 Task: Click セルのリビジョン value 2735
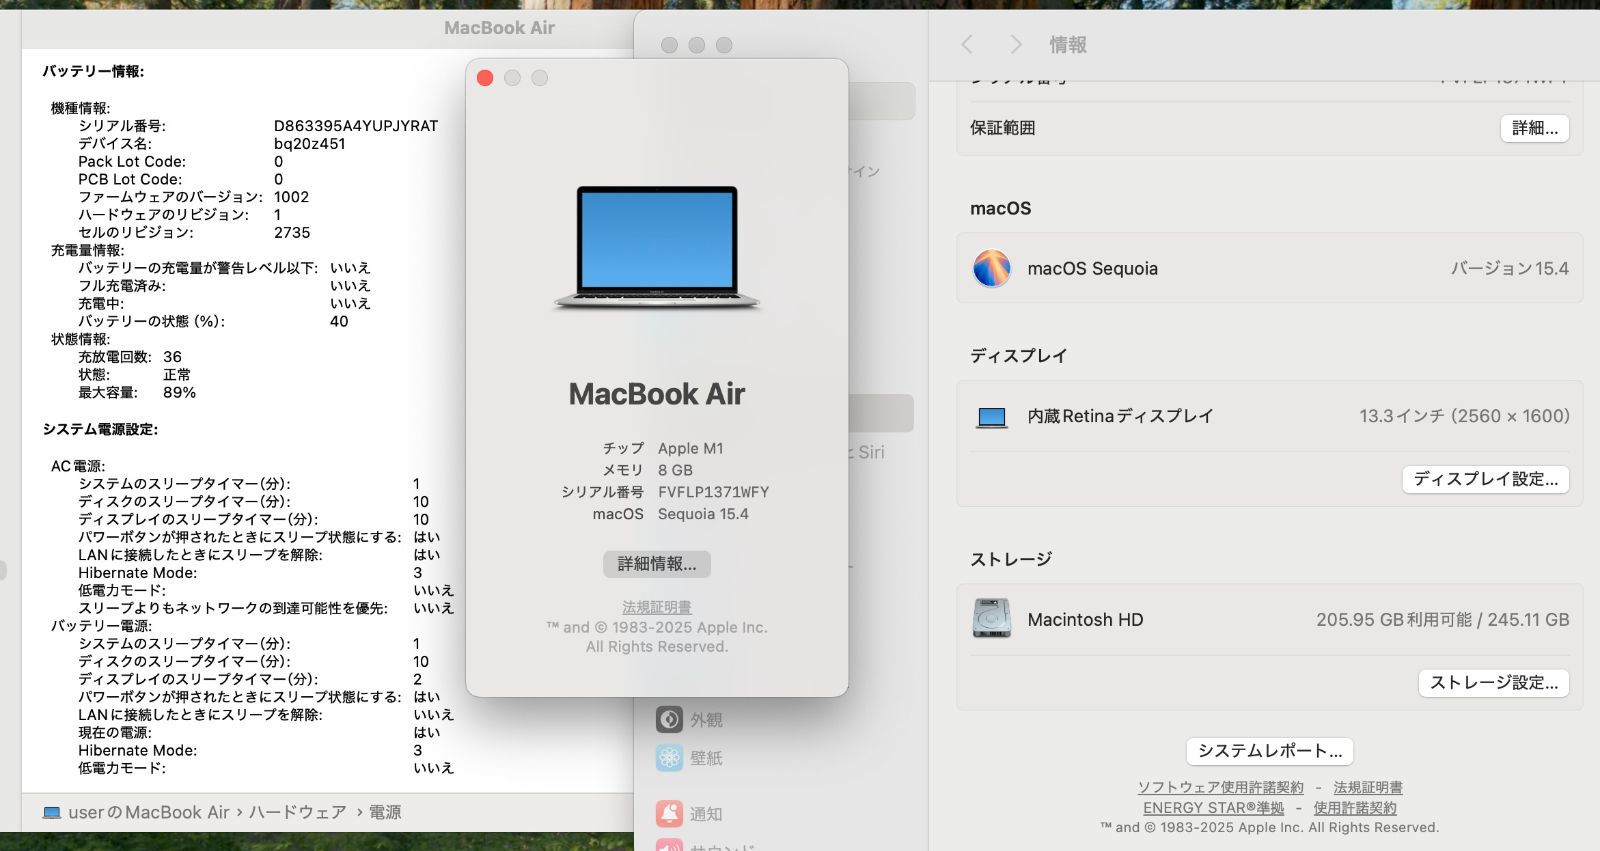(292, 233)
